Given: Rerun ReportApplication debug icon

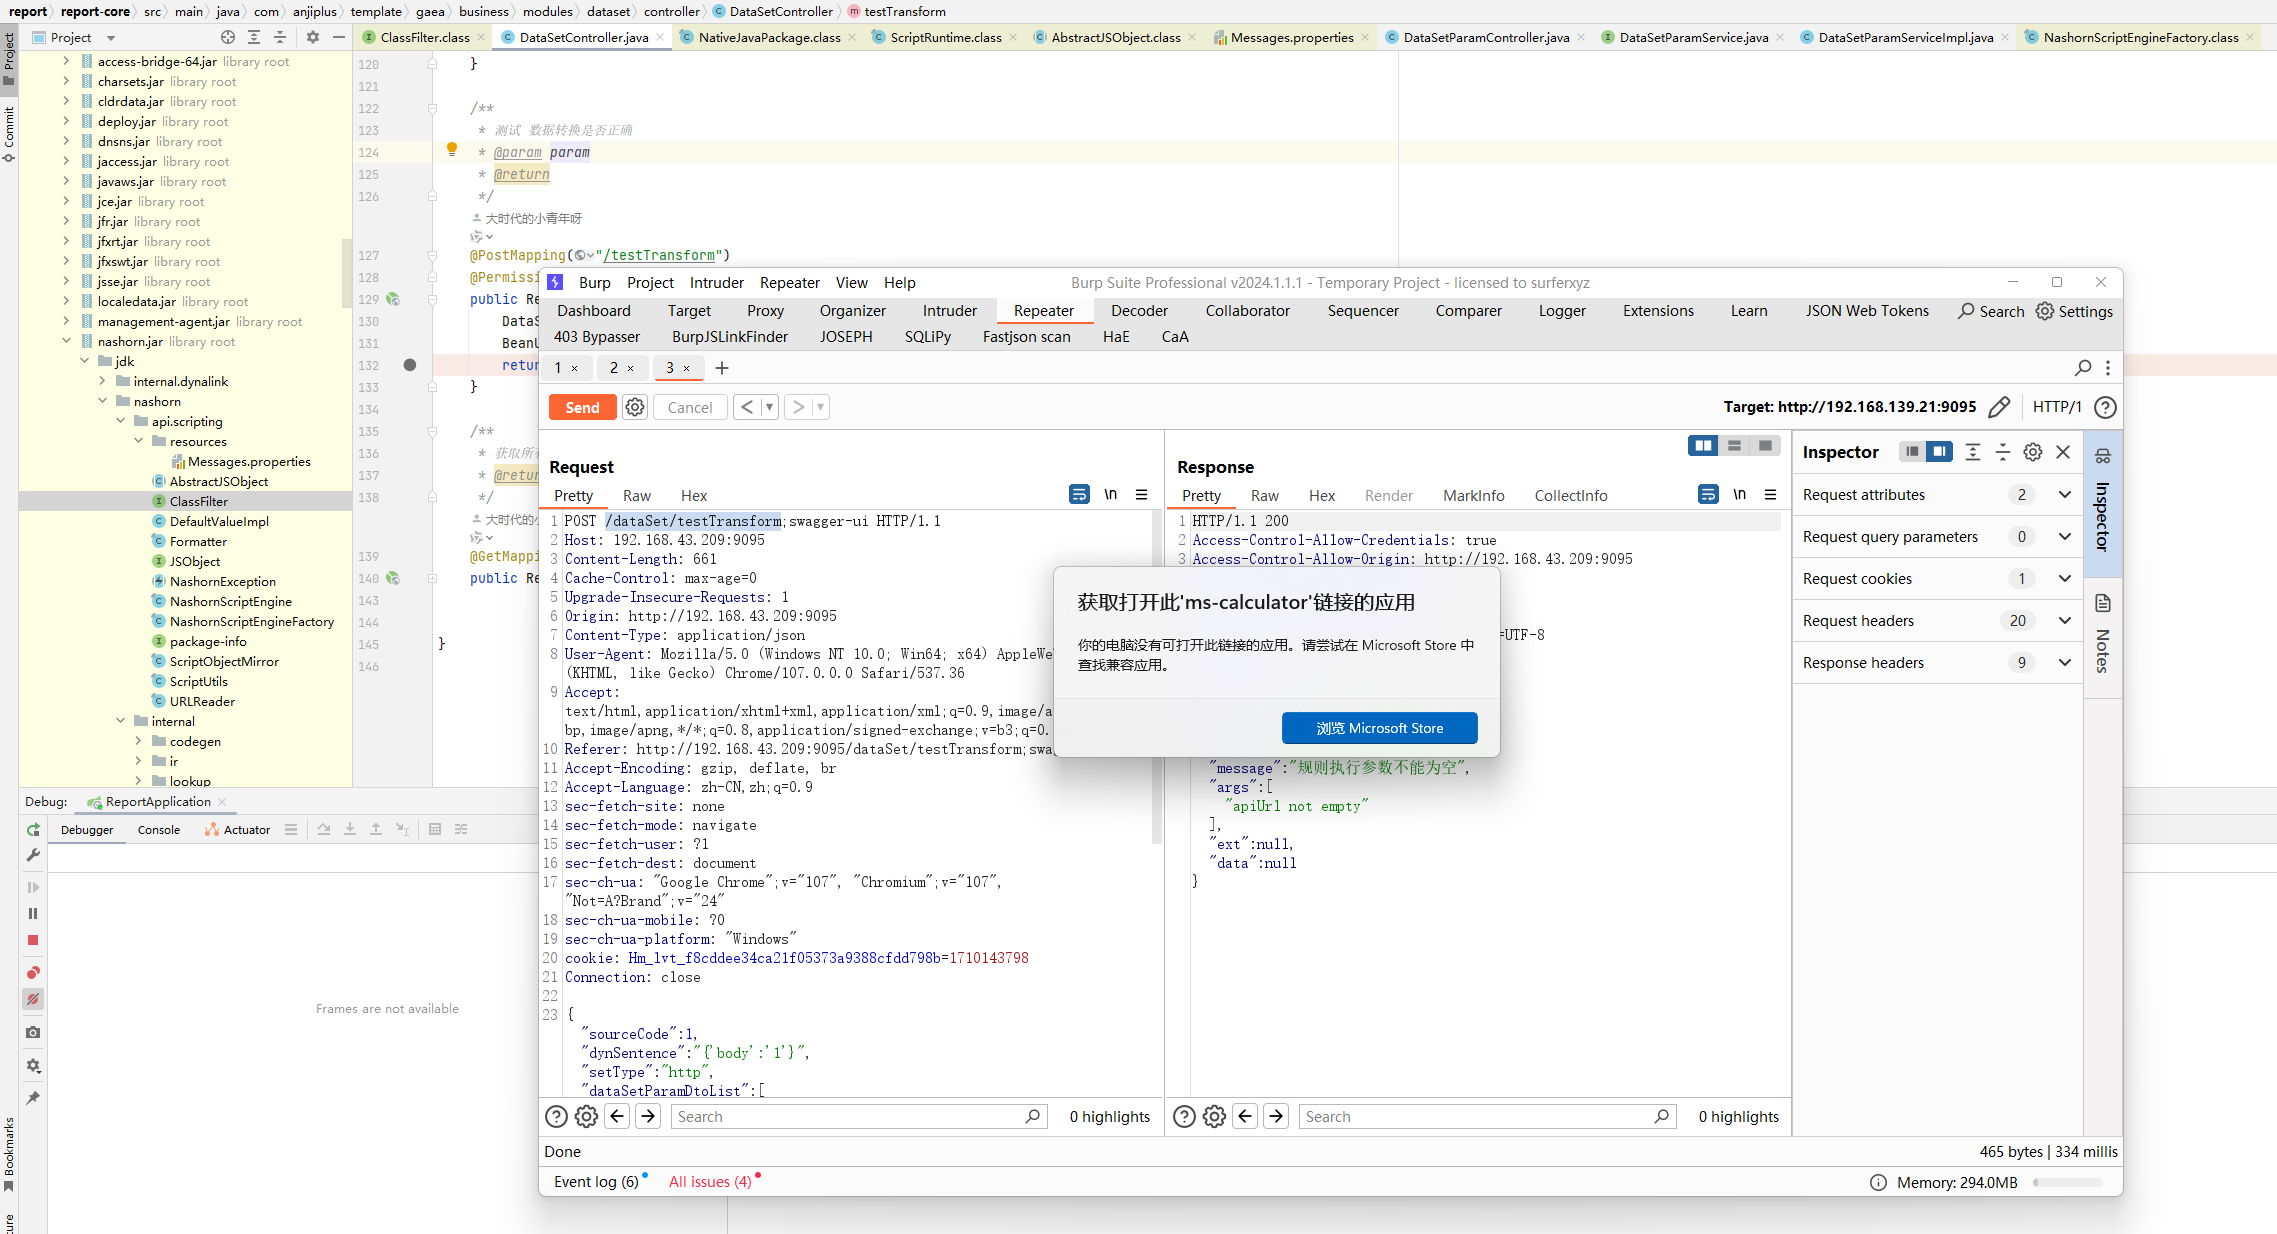Looking at the screenshot, I should pyautogui.click(x=33, y=829).
